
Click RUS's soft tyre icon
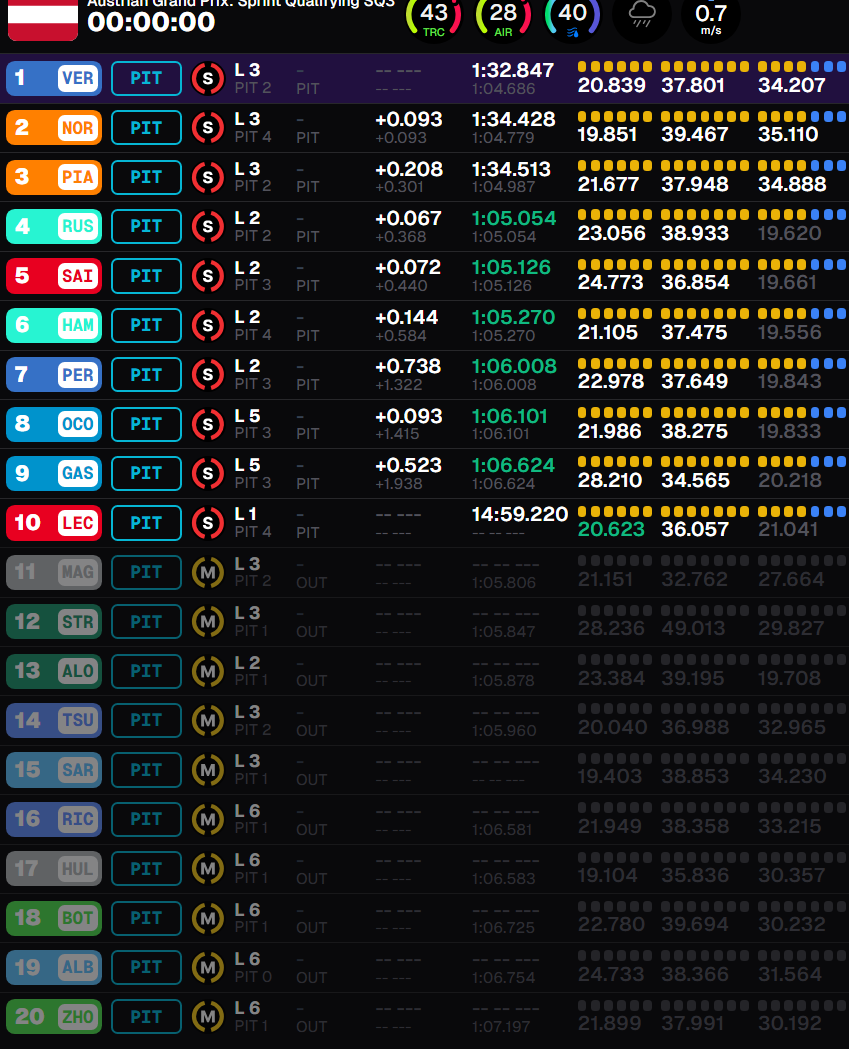[x=207, y=227]
